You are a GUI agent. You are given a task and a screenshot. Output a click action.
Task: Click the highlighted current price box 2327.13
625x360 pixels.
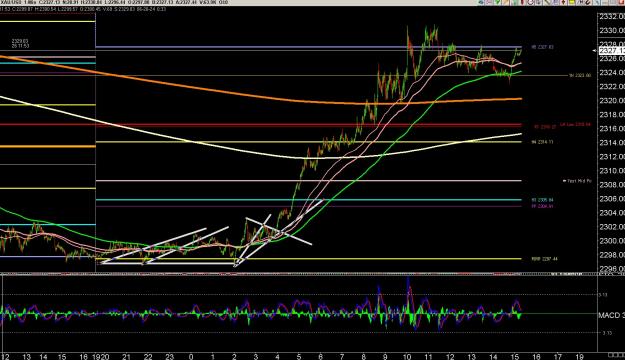pos(611,51)
